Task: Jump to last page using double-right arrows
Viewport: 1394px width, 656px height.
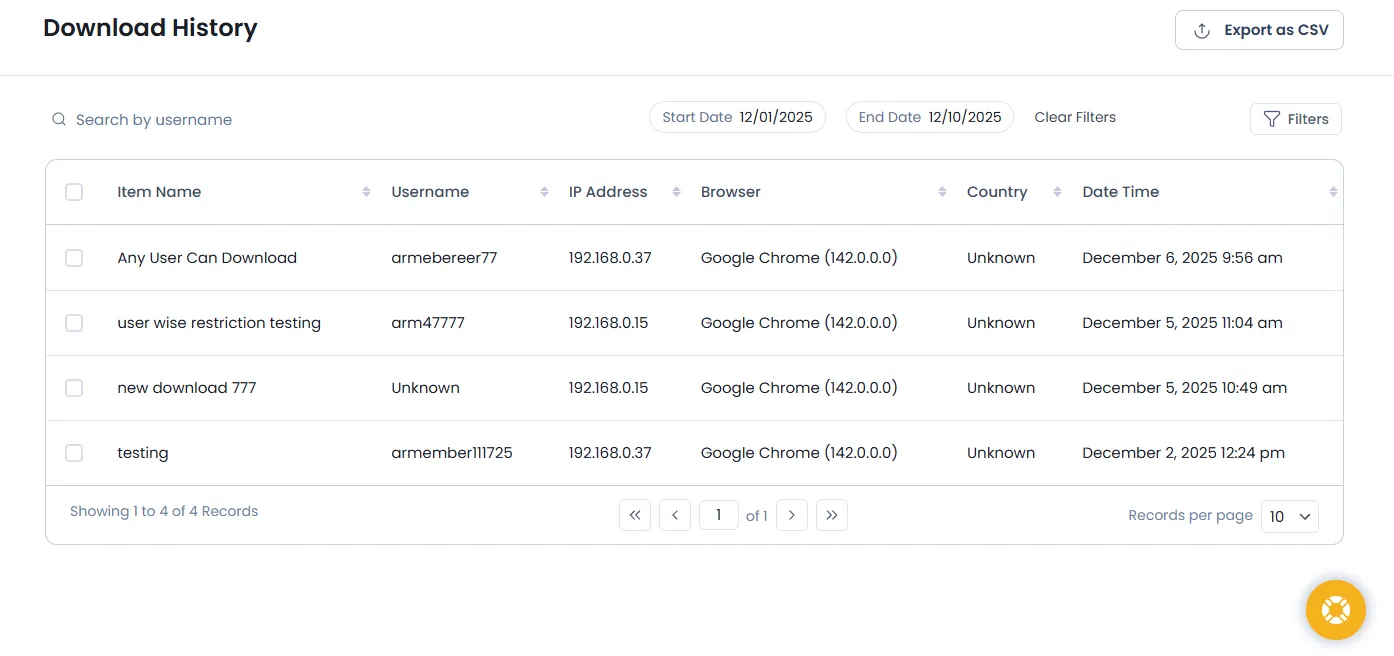Action: (832, 516)
